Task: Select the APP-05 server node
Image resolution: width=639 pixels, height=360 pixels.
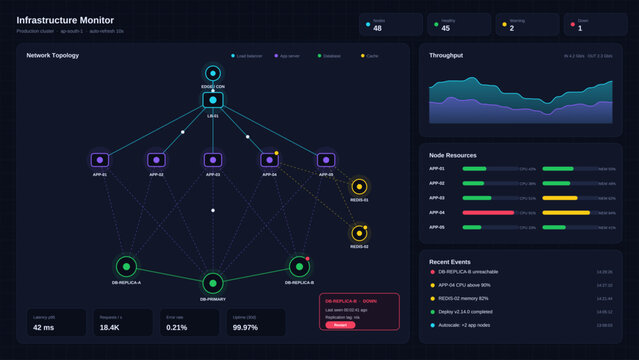Action: 326,160
